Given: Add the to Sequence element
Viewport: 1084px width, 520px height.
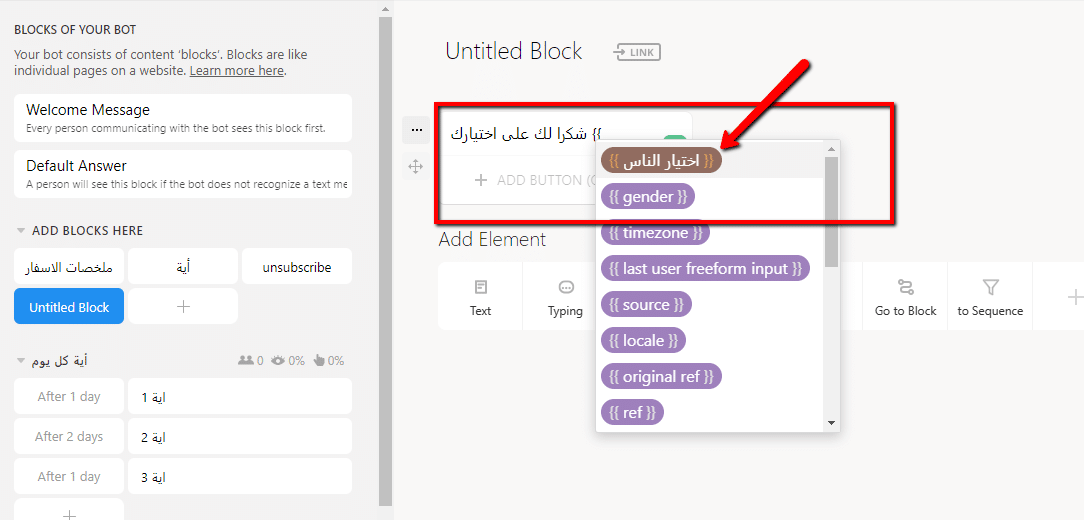Looking at the screenshot, I should 990,297.
